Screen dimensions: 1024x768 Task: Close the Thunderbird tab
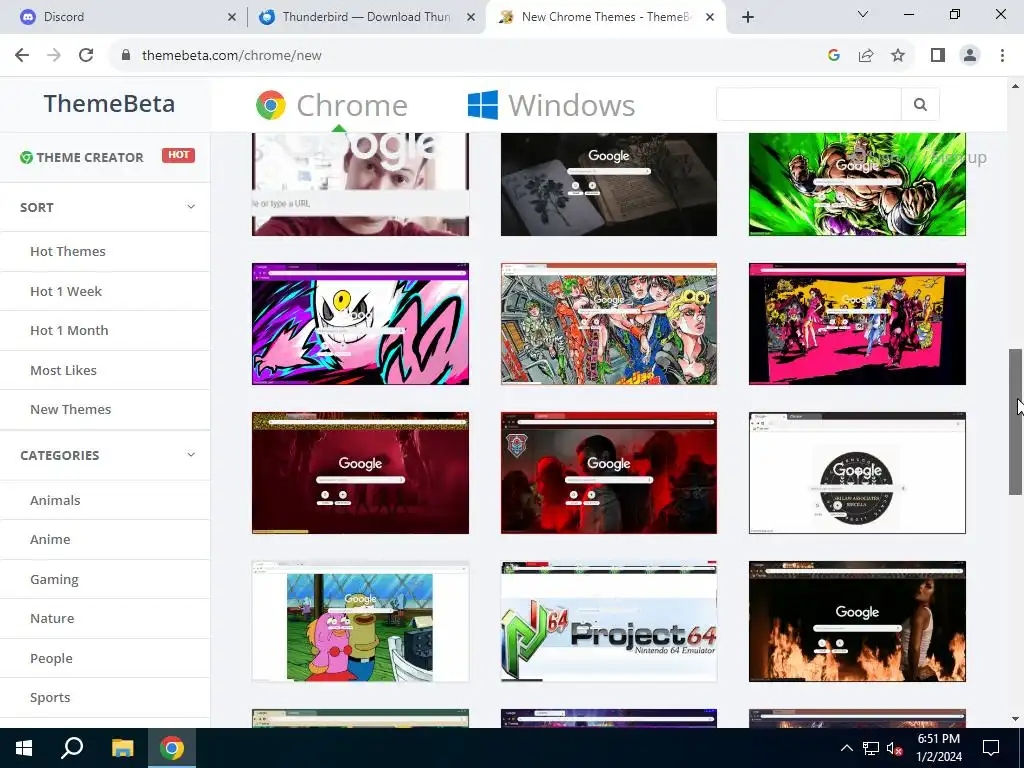point(471,17)
